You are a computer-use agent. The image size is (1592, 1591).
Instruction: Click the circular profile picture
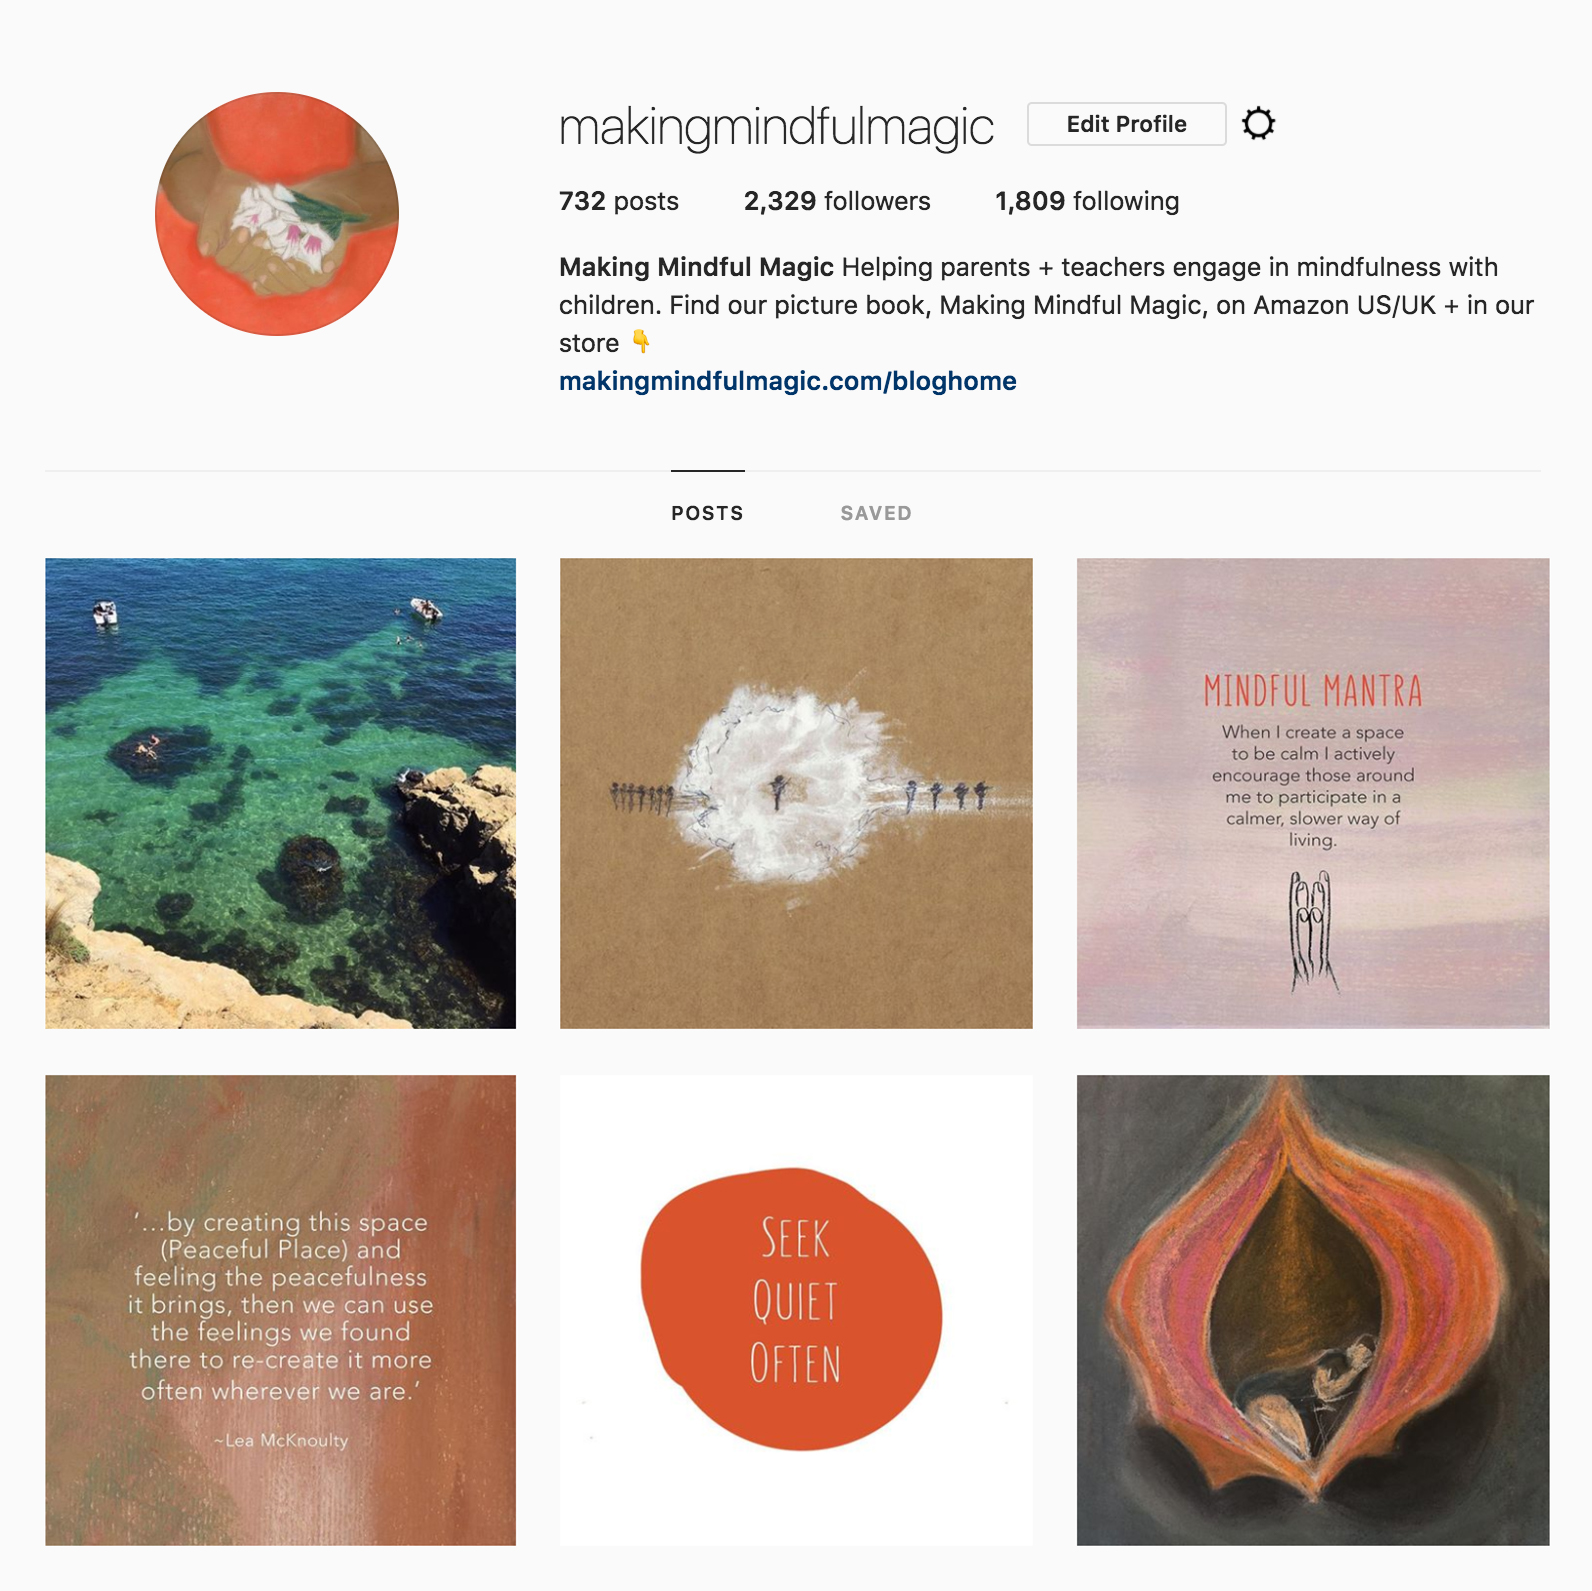(x=277, y=214)
